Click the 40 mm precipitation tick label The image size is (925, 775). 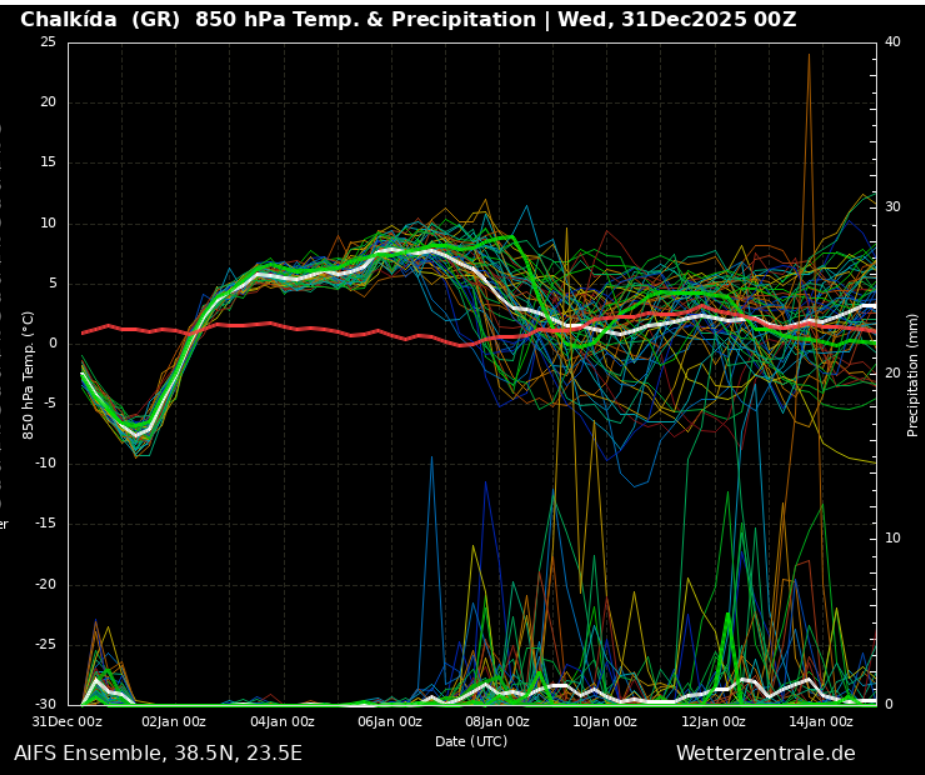(892, 41)
